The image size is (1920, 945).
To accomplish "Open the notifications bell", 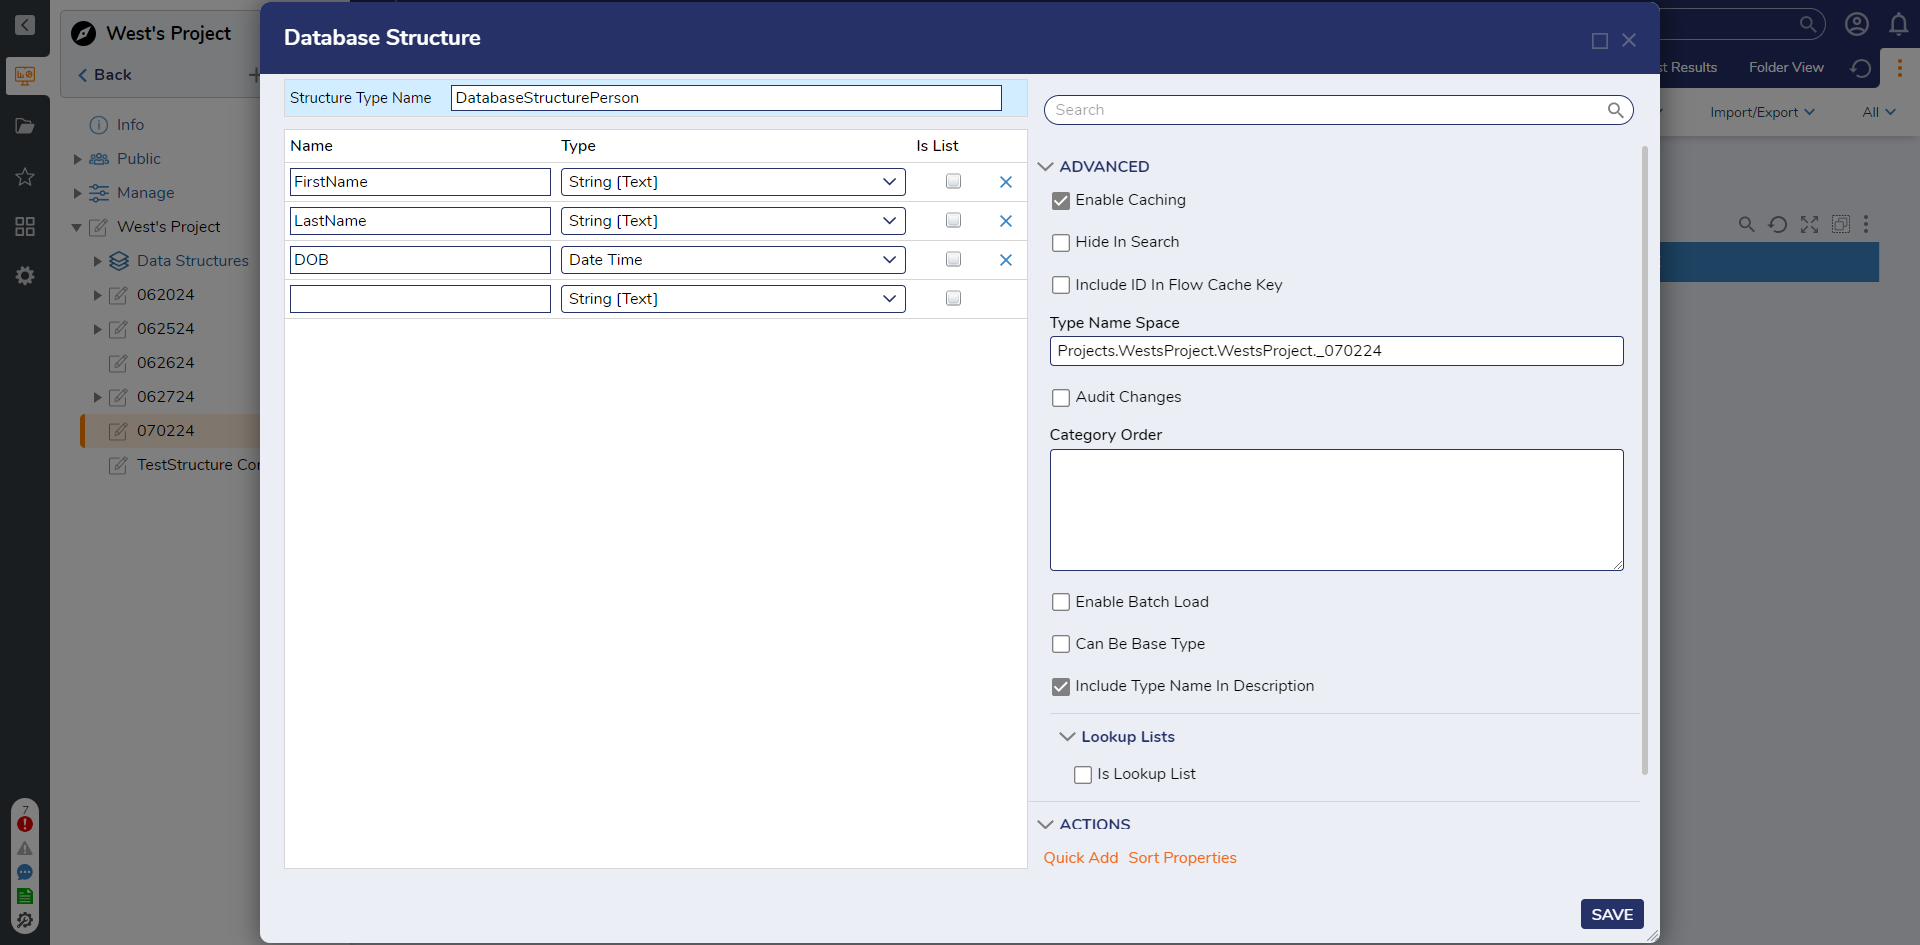I will pyautogui.click(x=1899, y=24).
